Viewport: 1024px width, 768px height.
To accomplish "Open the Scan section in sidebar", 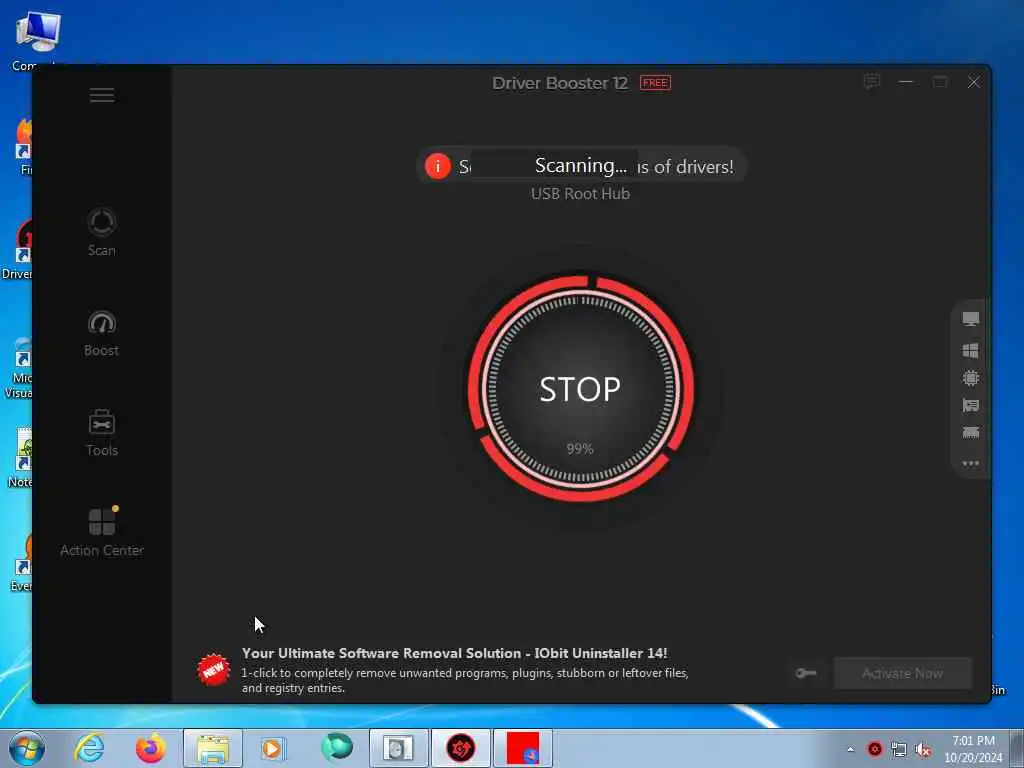I will [x=102, y=232].
